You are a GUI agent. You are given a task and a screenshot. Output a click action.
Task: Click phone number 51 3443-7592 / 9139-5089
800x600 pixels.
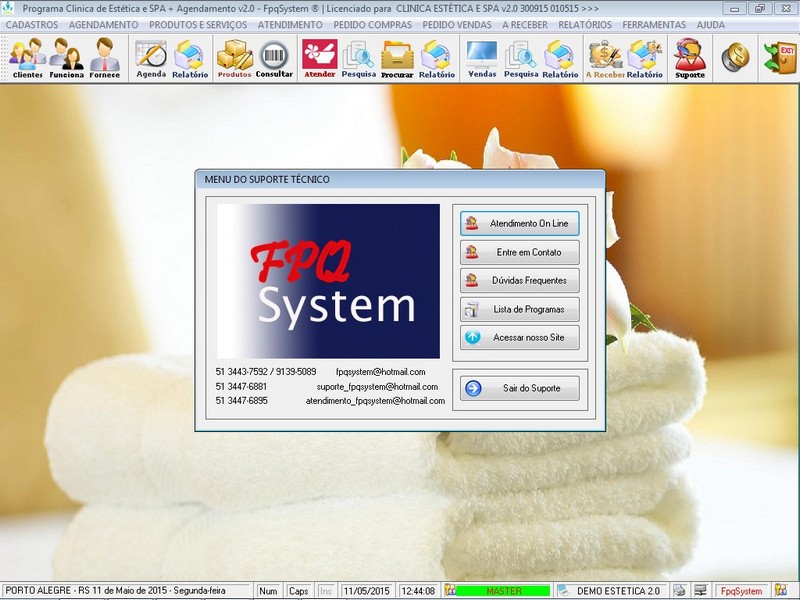pos(265,372)
